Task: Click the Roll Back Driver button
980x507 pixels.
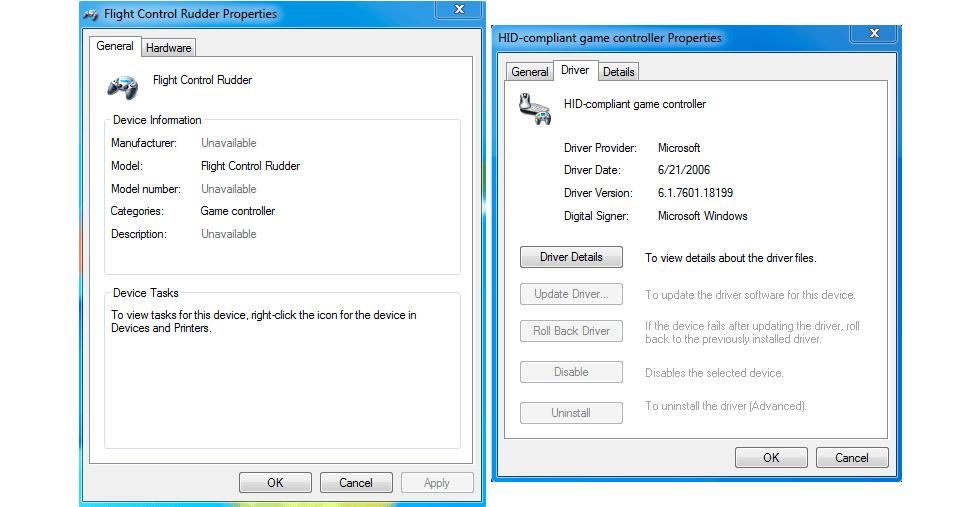Action: [571, 331]
